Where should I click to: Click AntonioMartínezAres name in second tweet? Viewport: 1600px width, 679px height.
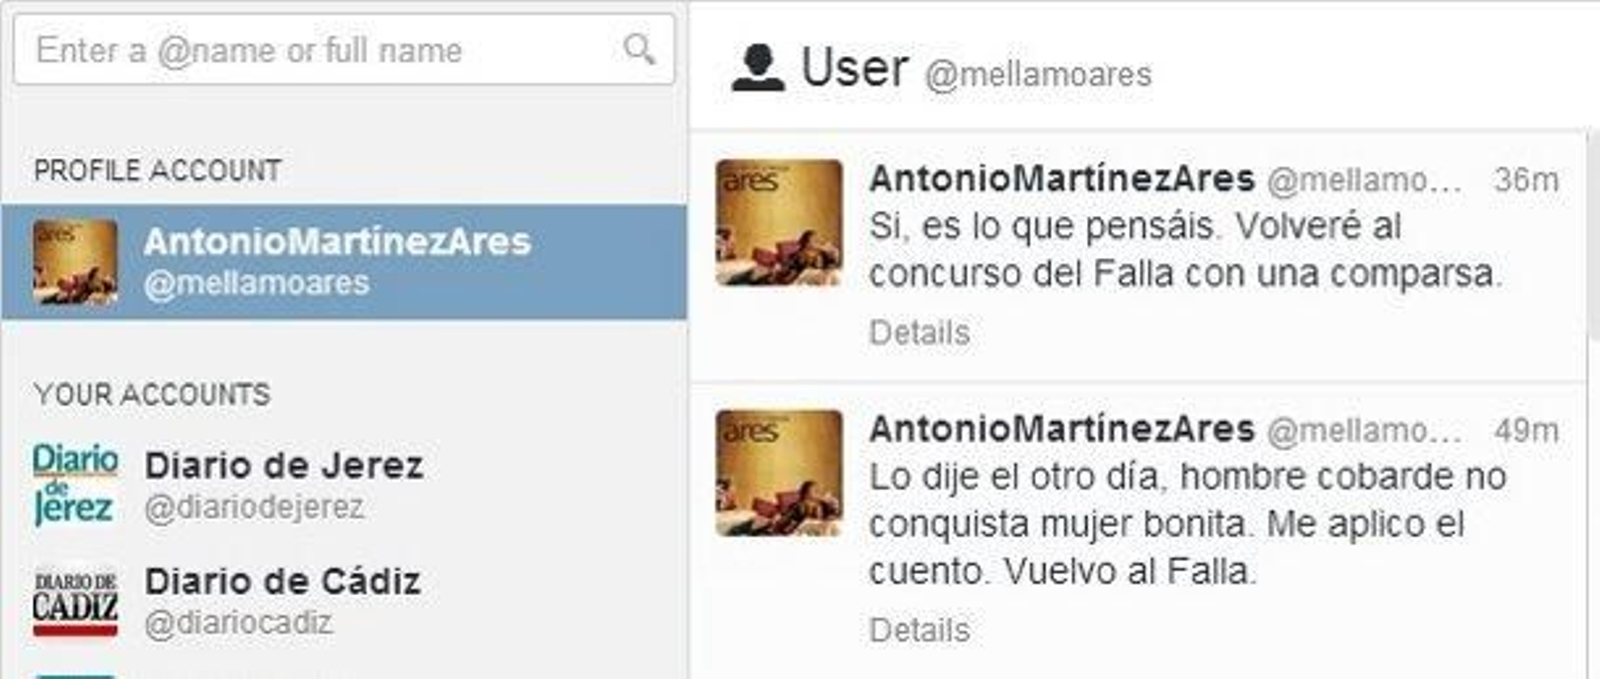pos(1061,429)
